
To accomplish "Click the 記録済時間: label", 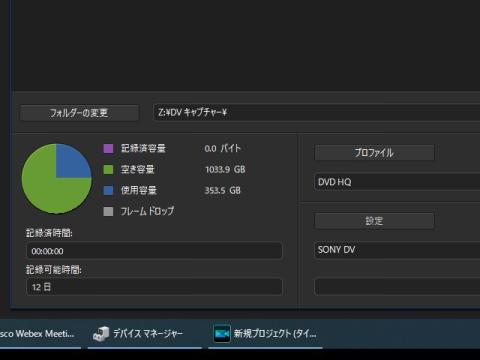I will click(49, 233).
